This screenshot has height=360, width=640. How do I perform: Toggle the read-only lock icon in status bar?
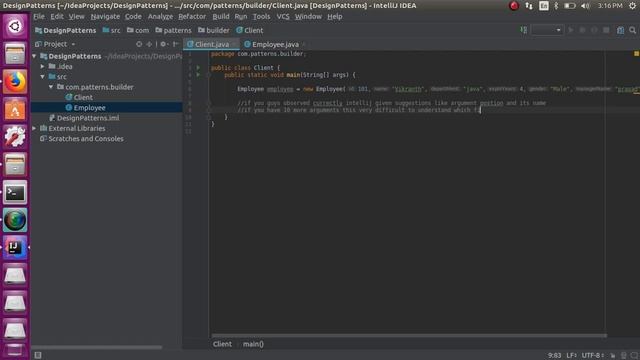(613, 356)
